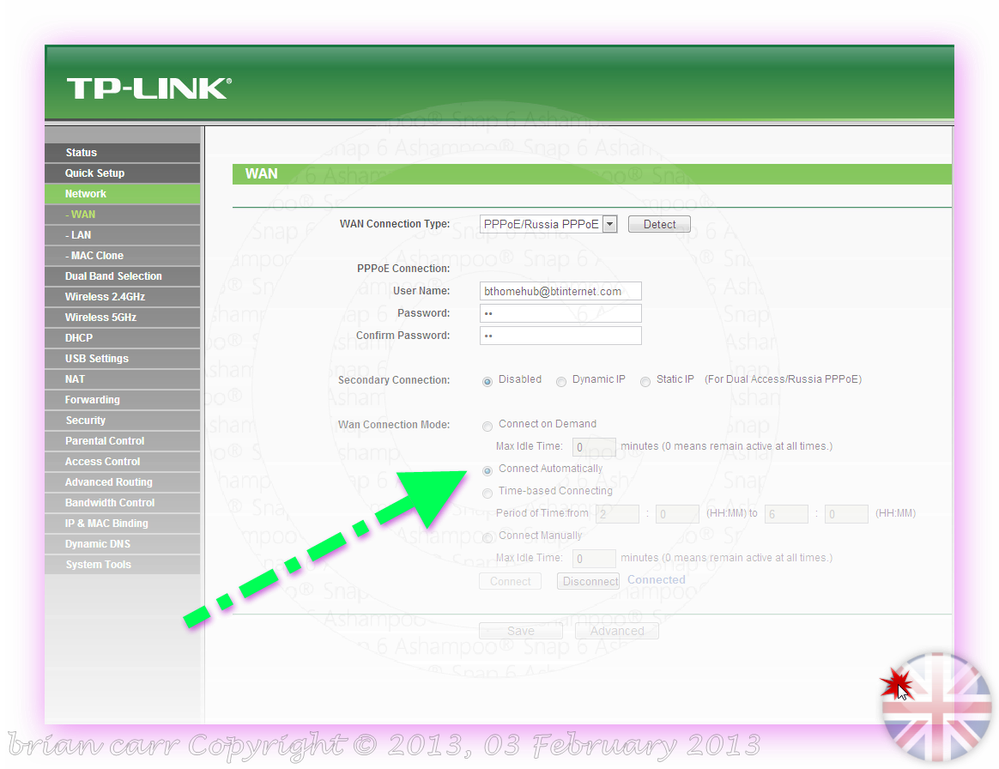The height and width of the screenshot is (769, 999).
Task: Open Bandwidth Control page
Action: click(x=122, y=503)
